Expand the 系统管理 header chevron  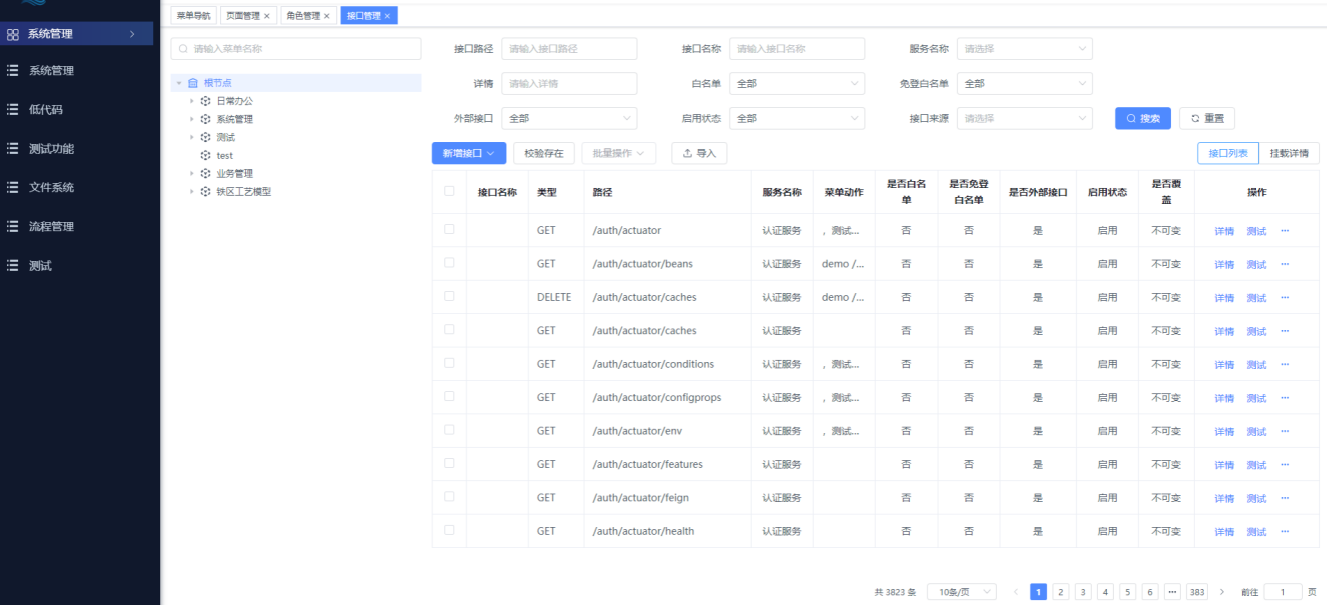[132, 34]
